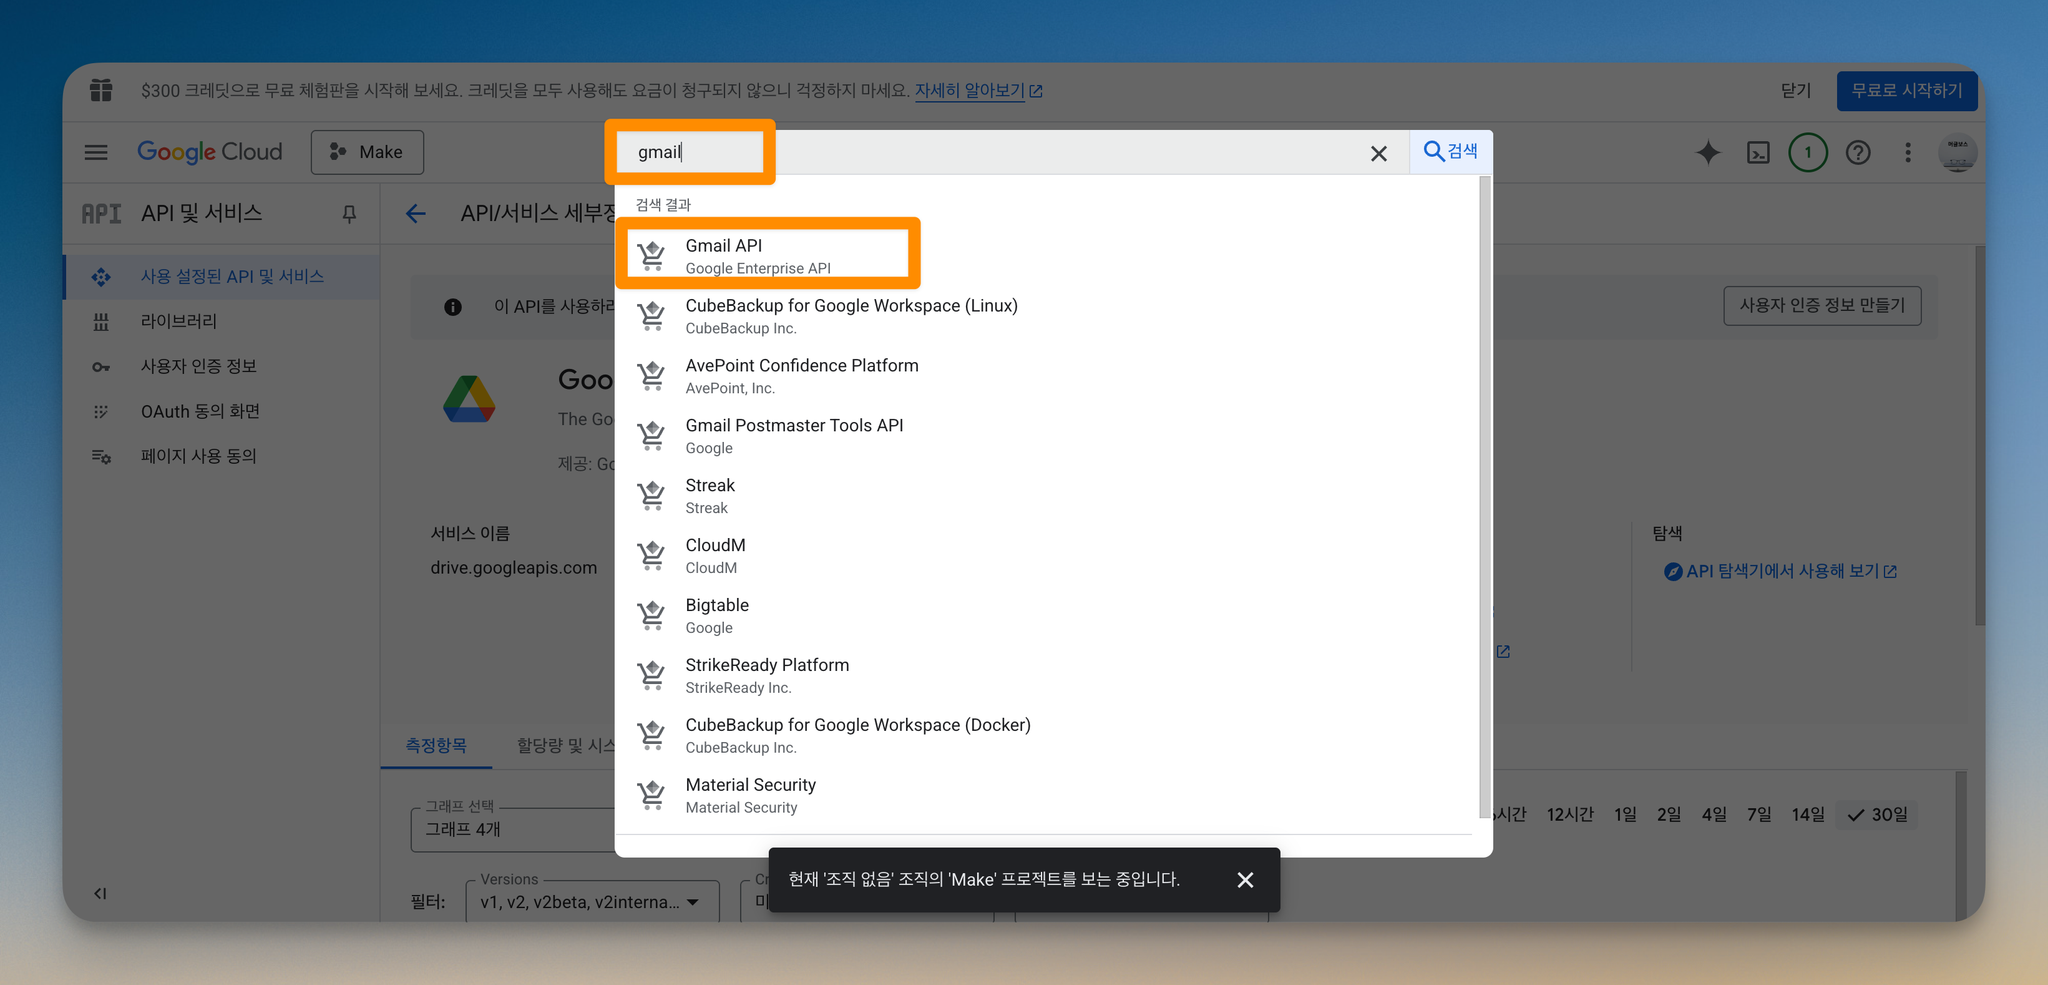Select the 2일 time range

click(x=1669, y=814)
